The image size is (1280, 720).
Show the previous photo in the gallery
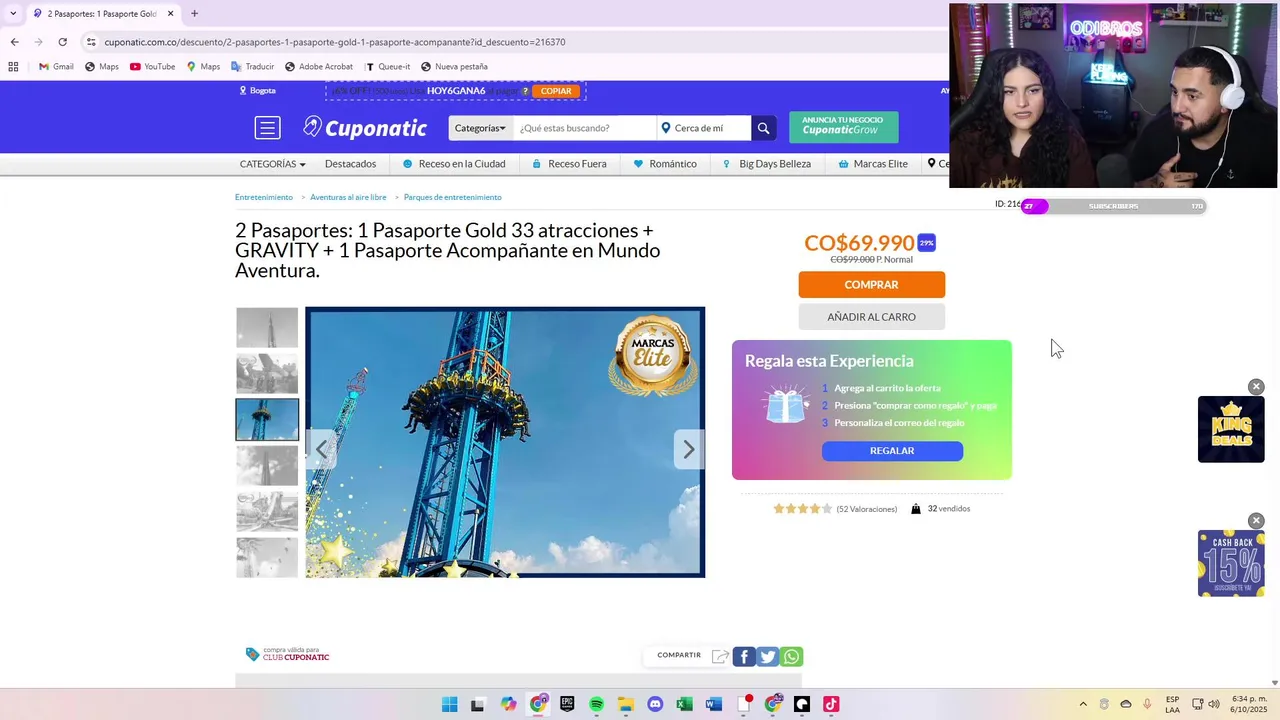[321, 449]
